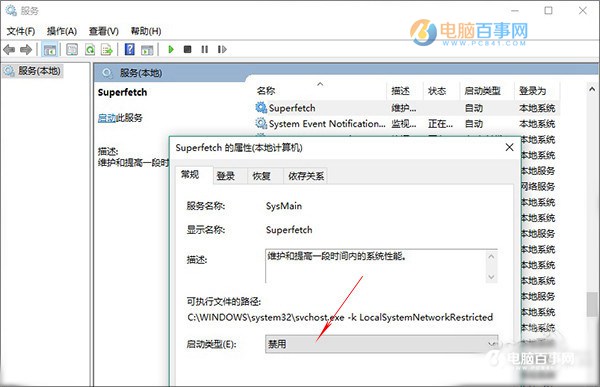Select the System Event Notification service row
This screenshot has width=600, height=387.
point(406,124)
